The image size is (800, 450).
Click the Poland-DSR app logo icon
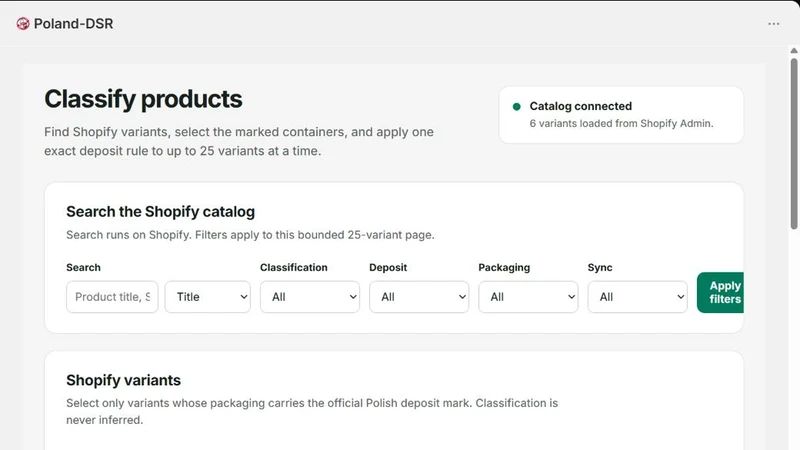click(x=22, y=23)
